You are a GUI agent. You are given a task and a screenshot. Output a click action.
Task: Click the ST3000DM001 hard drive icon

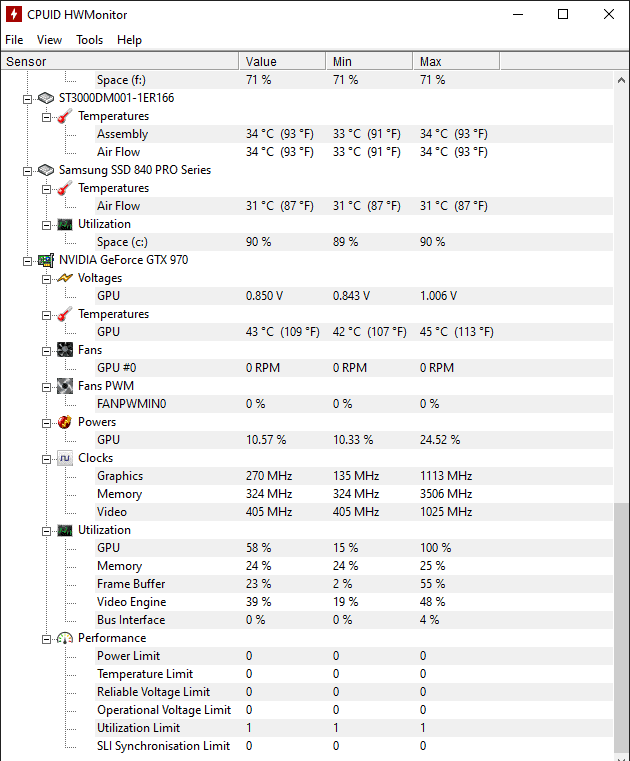pyautogui.click(x=46, y=98)
